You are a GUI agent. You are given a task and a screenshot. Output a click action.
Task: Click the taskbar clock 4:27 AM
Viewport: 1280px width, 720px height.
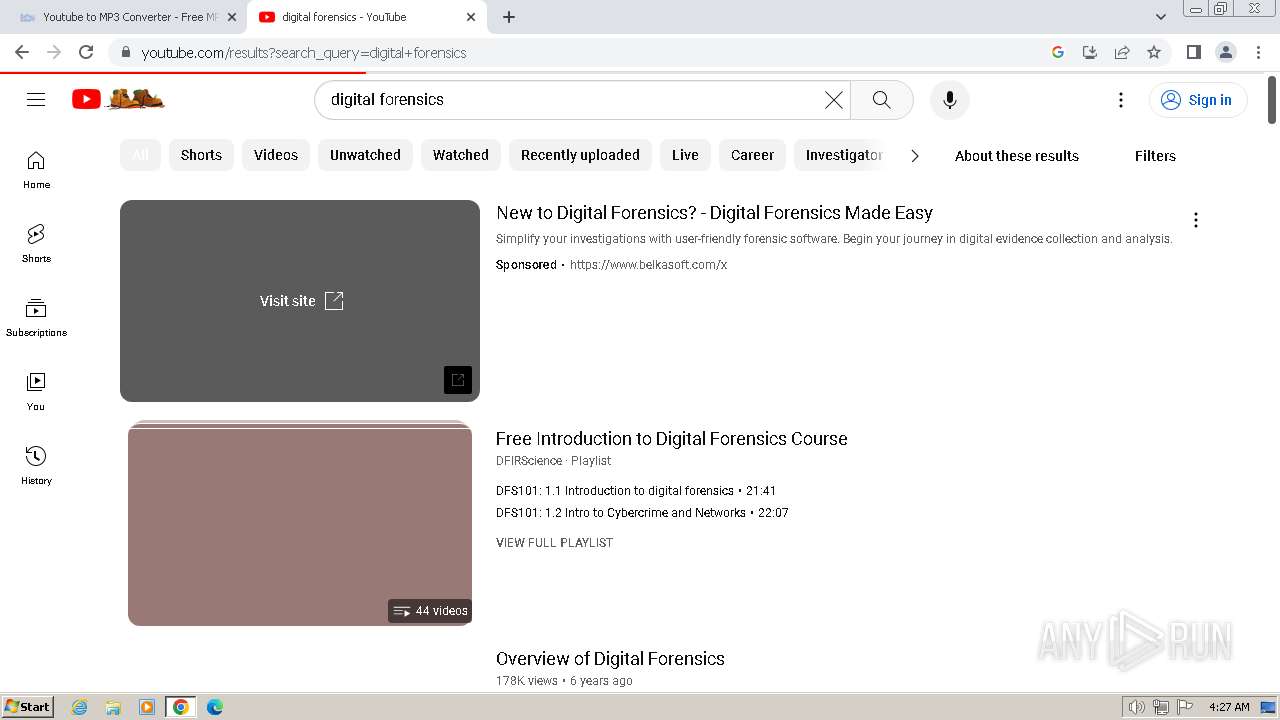[1229, 707]
